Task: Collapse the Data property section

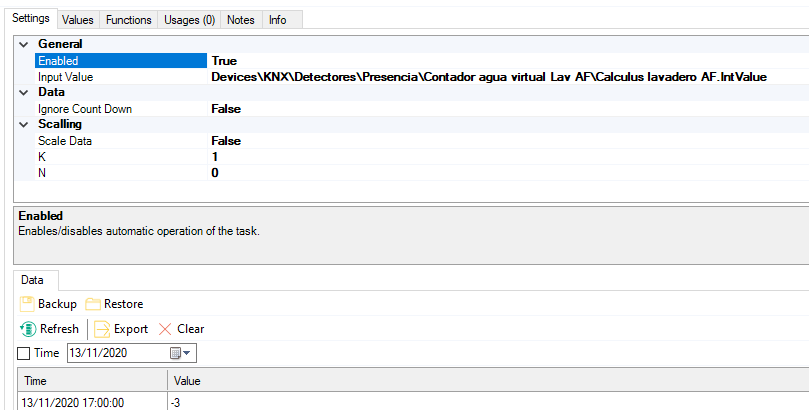Action: point(23,92)
